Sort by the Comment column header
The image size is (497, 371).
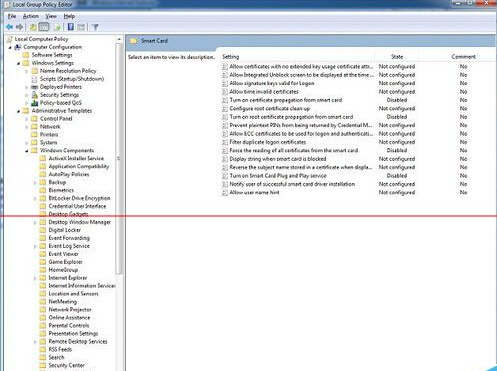click(463, 57)
